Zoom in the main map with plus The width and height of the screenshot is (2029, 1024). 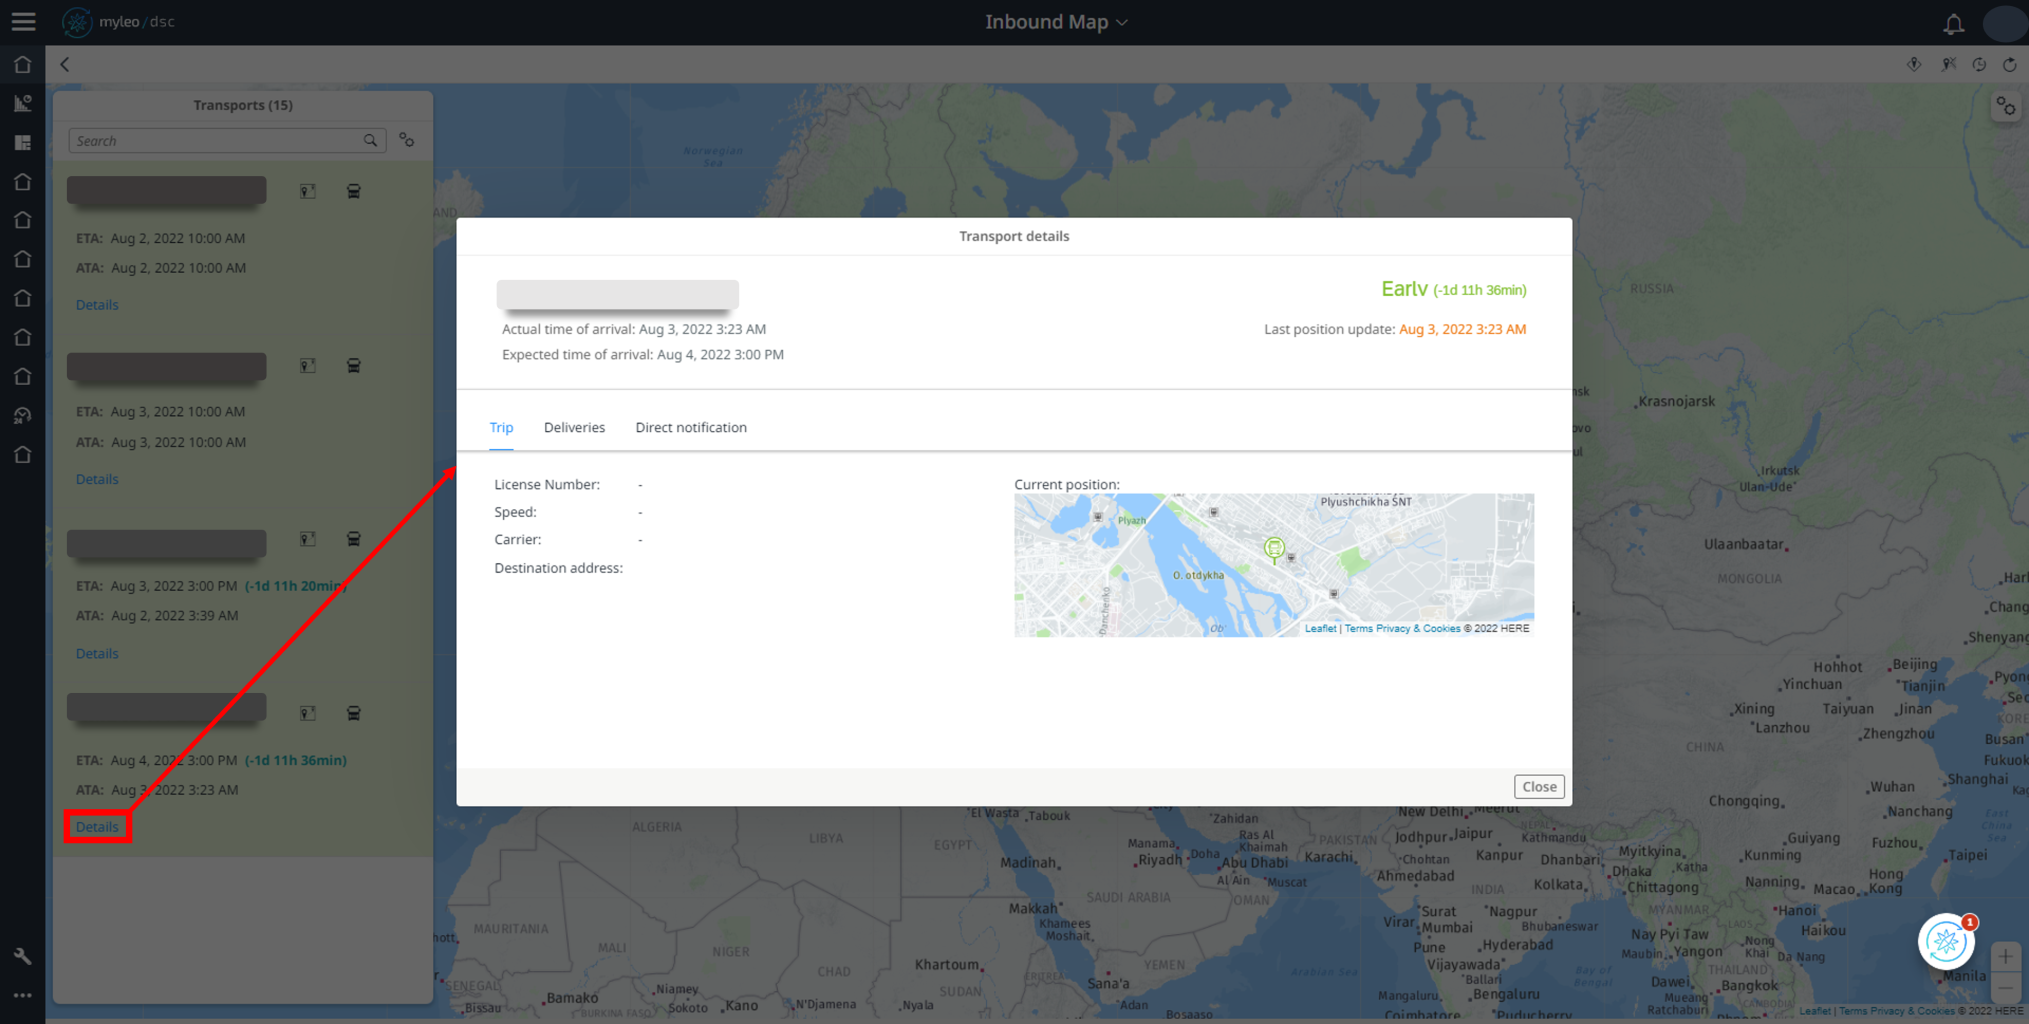coord(2005,957)
